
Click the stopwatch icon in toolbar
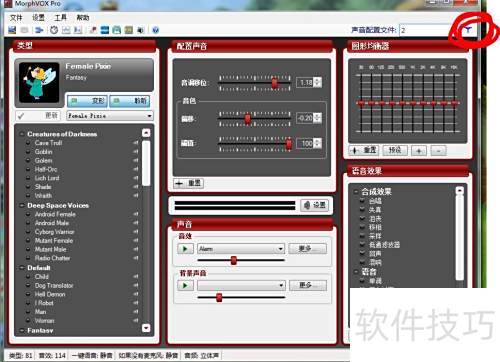(x=54, y=30)
